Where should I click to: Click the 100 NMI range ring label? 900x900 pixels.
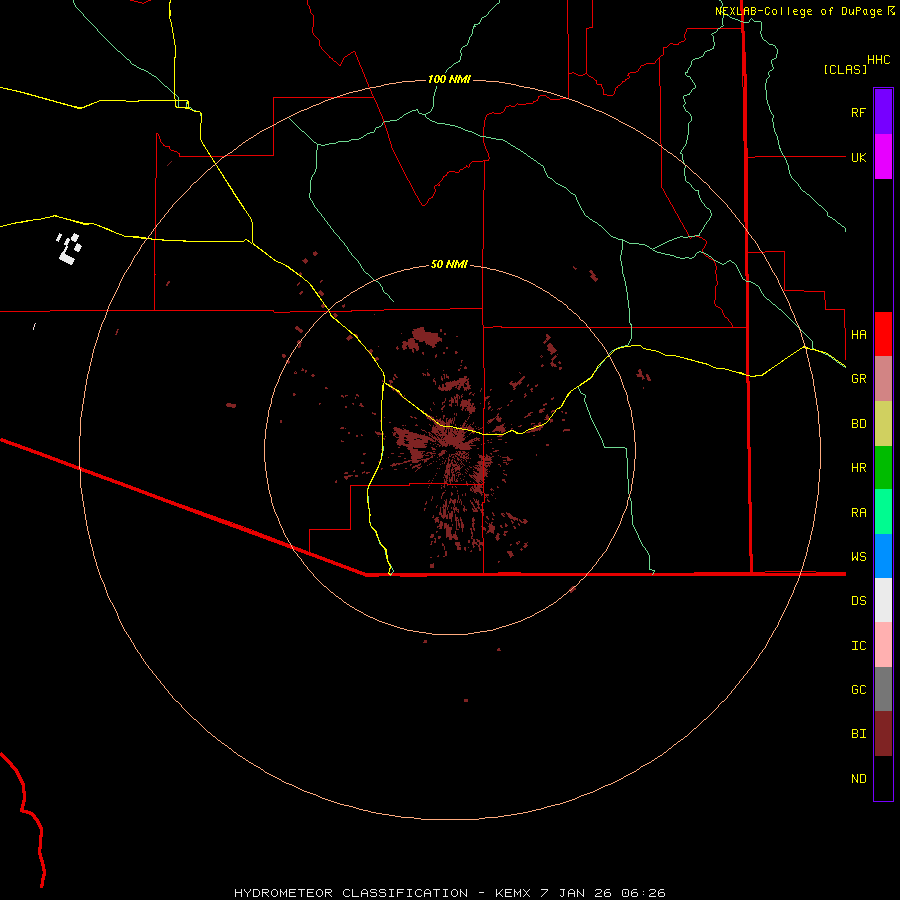coord(449,79)
